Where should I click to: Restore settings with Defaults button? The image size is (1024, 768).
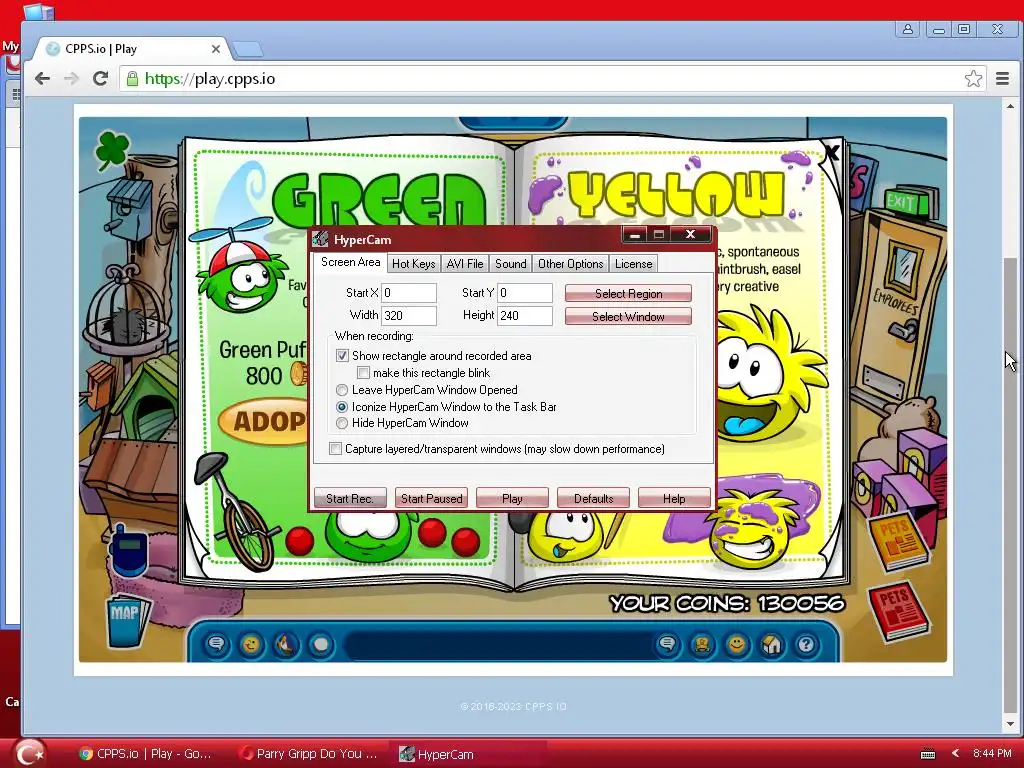pos(593,498)
